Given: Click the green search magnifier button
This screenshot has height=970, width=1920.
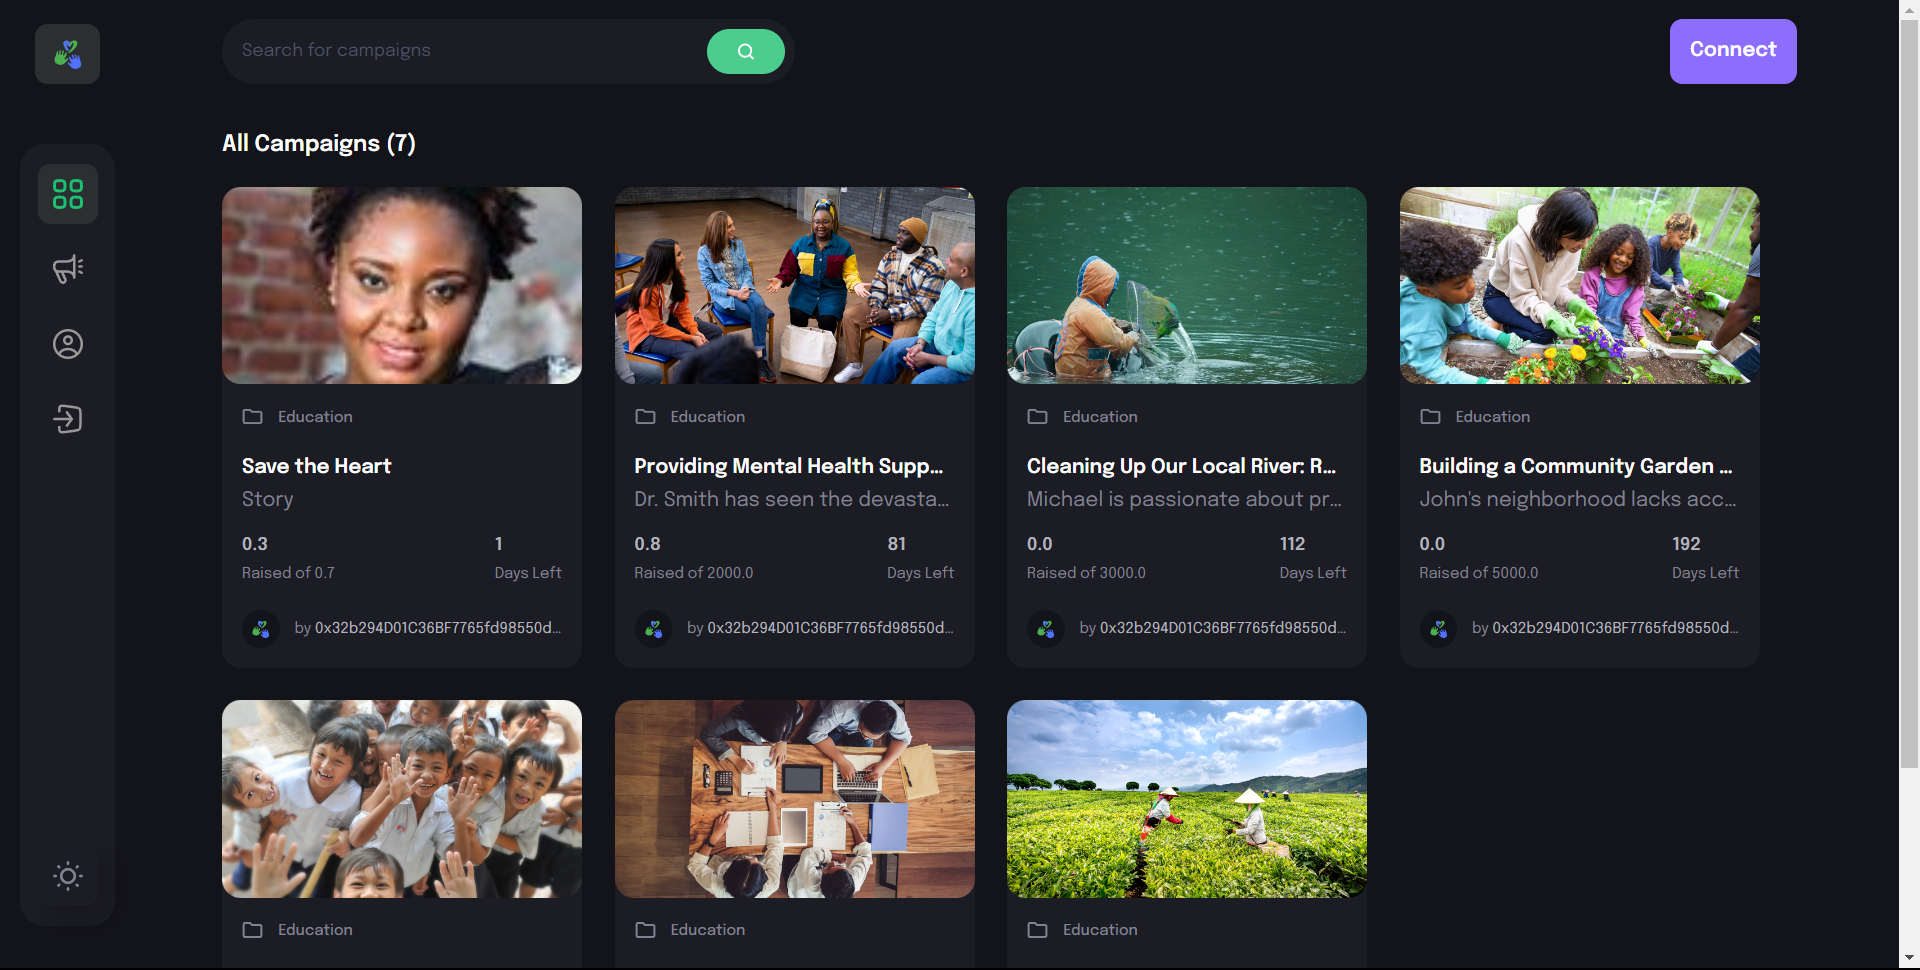Looking at the screenshot, I should tap(746, 51).
